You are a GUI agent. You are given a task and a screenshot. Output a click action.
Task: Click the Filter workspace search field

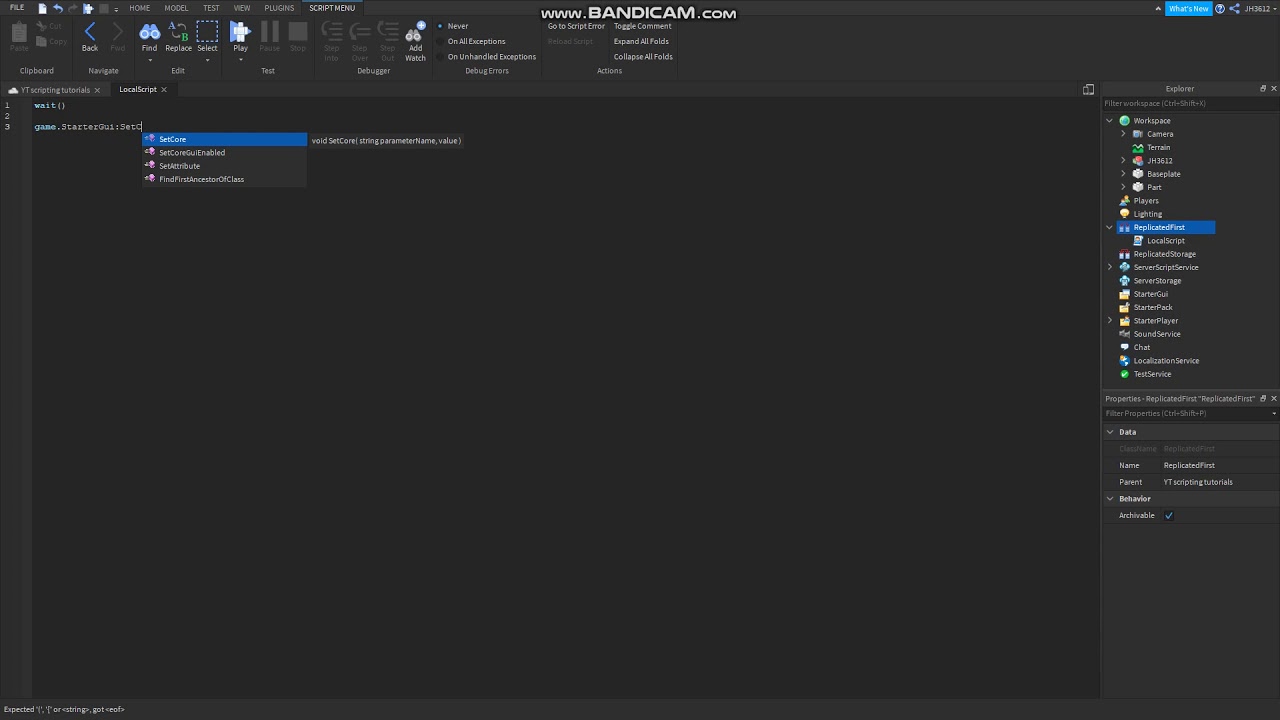[x=1190, y=104]
